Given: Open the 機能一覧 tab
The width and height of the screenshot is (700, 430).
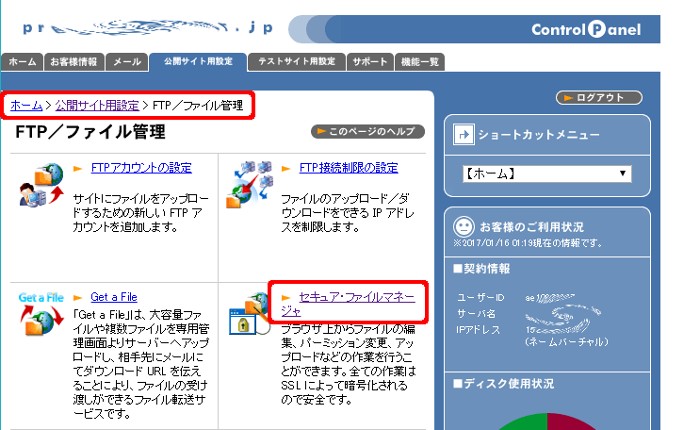Looking at the screenshot, I should (x=420, y=62).
